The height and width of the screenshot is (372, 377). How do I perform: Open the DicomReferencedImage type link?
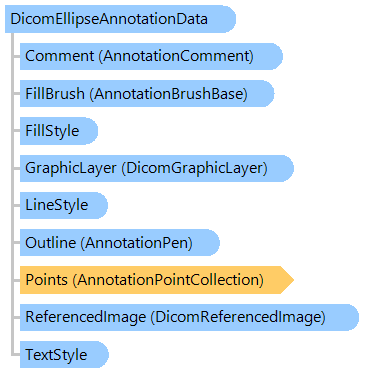(x=238, y=317)
